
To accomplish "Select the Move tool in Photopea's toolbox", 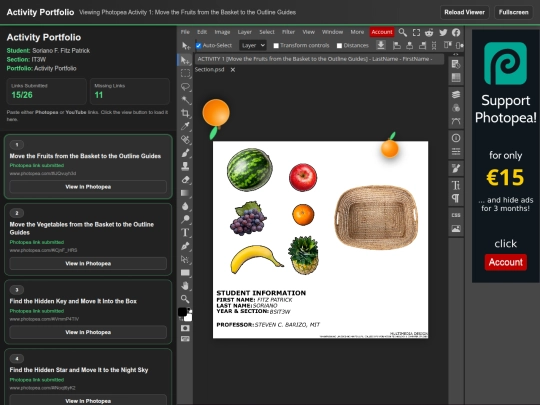I will [x=185, y=60].
